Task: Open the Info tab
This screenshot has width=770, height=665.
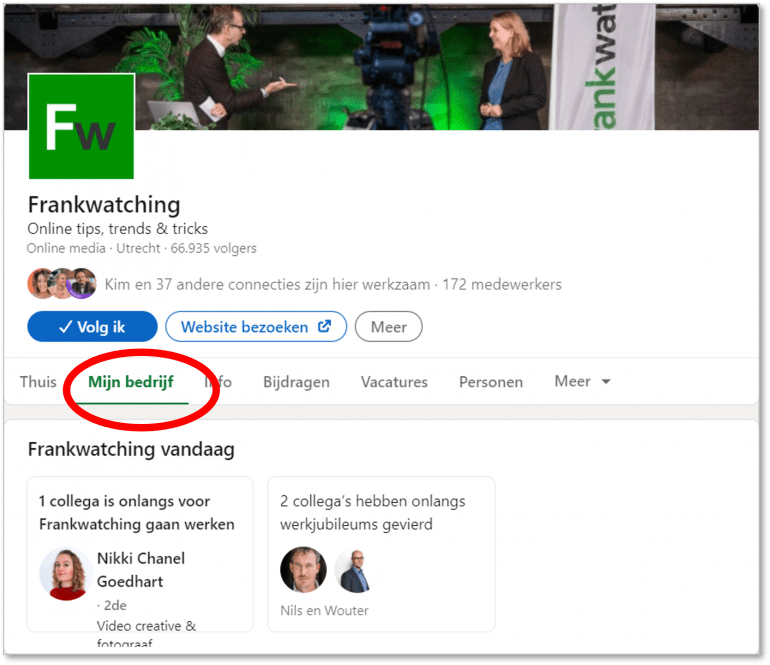Action: coord(218,382)
